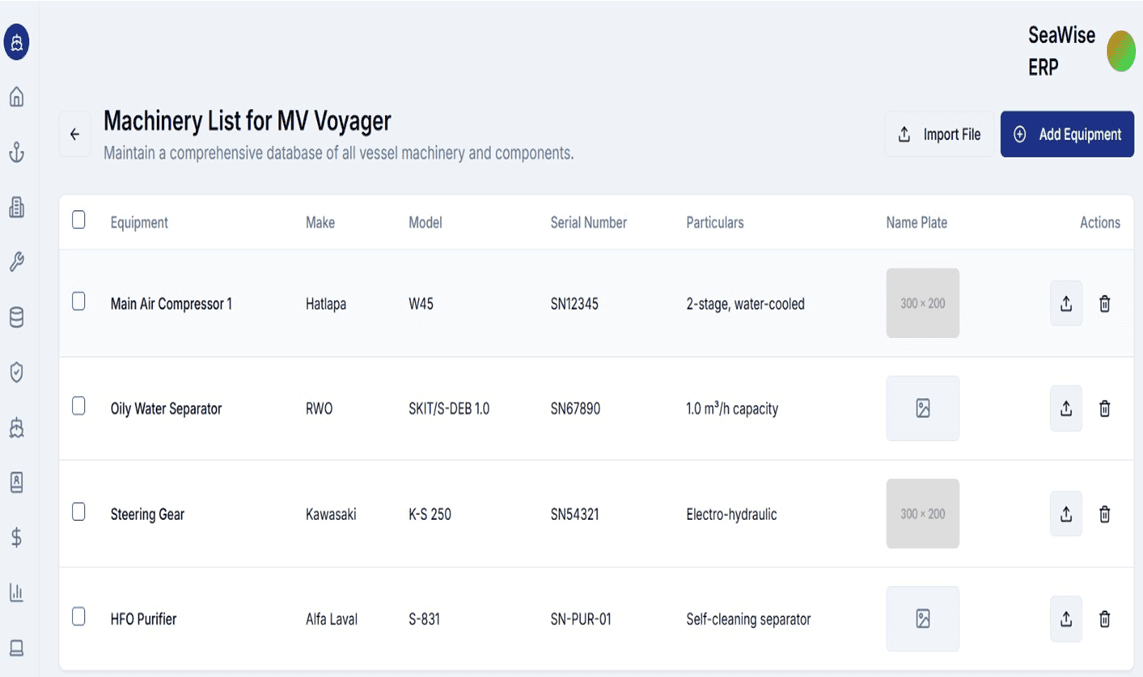1143x677 pixels.
Task: Click the shield safety icon in sidebar
Action: click(x=16, y=373)
